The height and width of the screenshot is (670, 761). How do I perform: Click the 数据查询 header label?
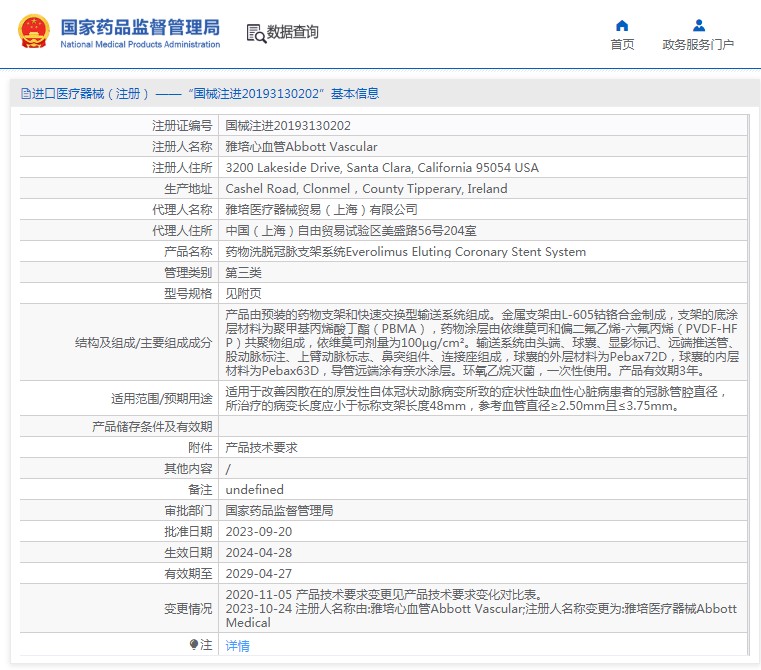click(293, 32)
